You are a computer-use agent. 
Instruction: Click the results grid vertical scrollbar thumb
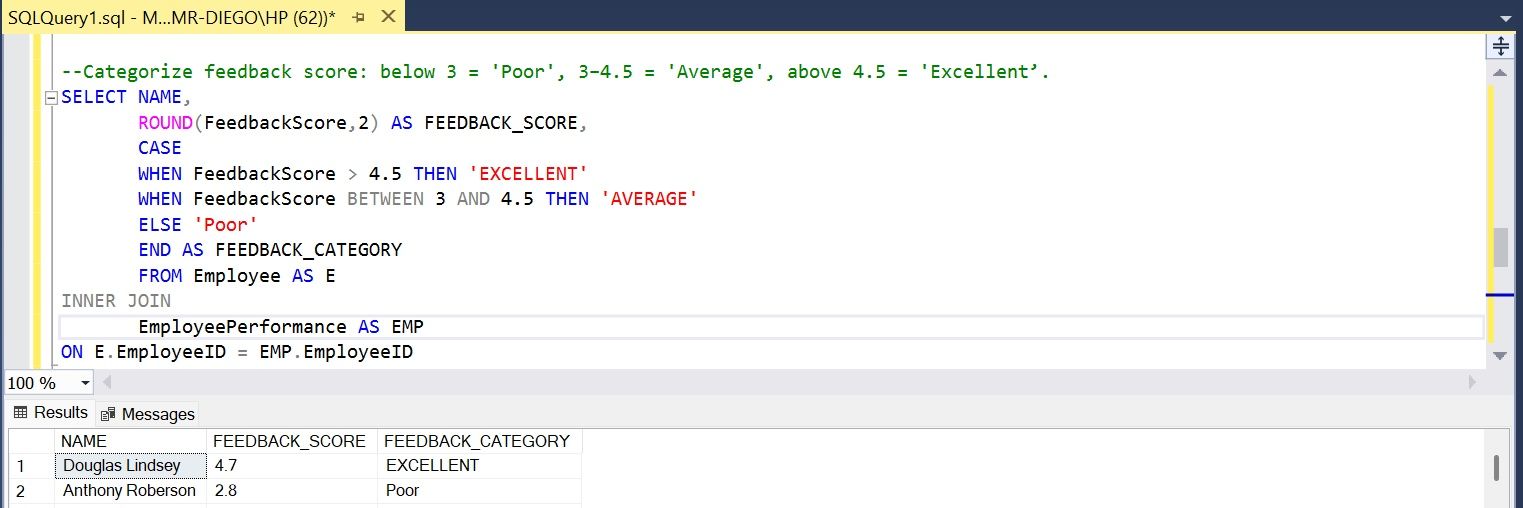(1496, 468)
